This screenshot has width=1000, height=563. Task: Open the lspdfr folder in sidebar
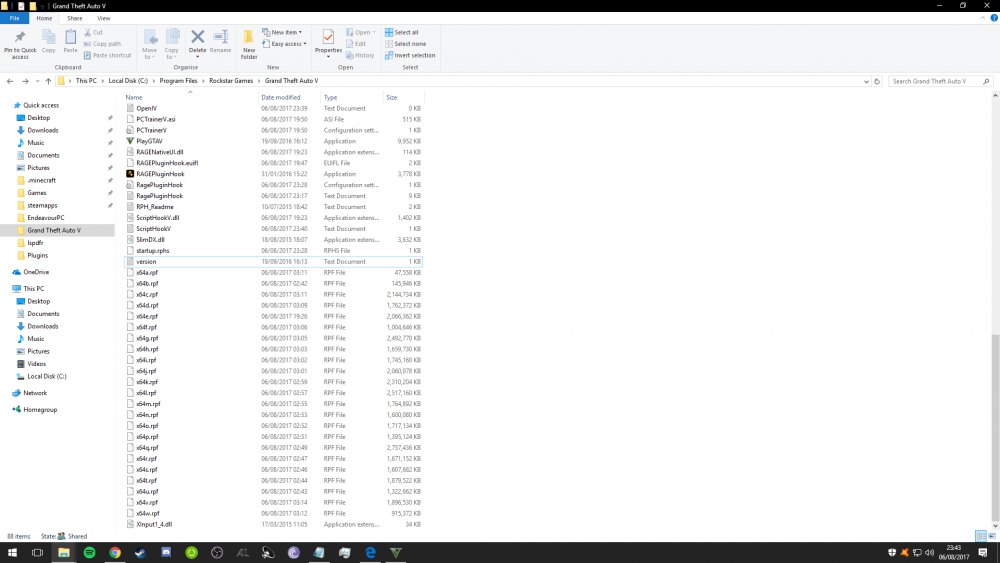(35, 243)
